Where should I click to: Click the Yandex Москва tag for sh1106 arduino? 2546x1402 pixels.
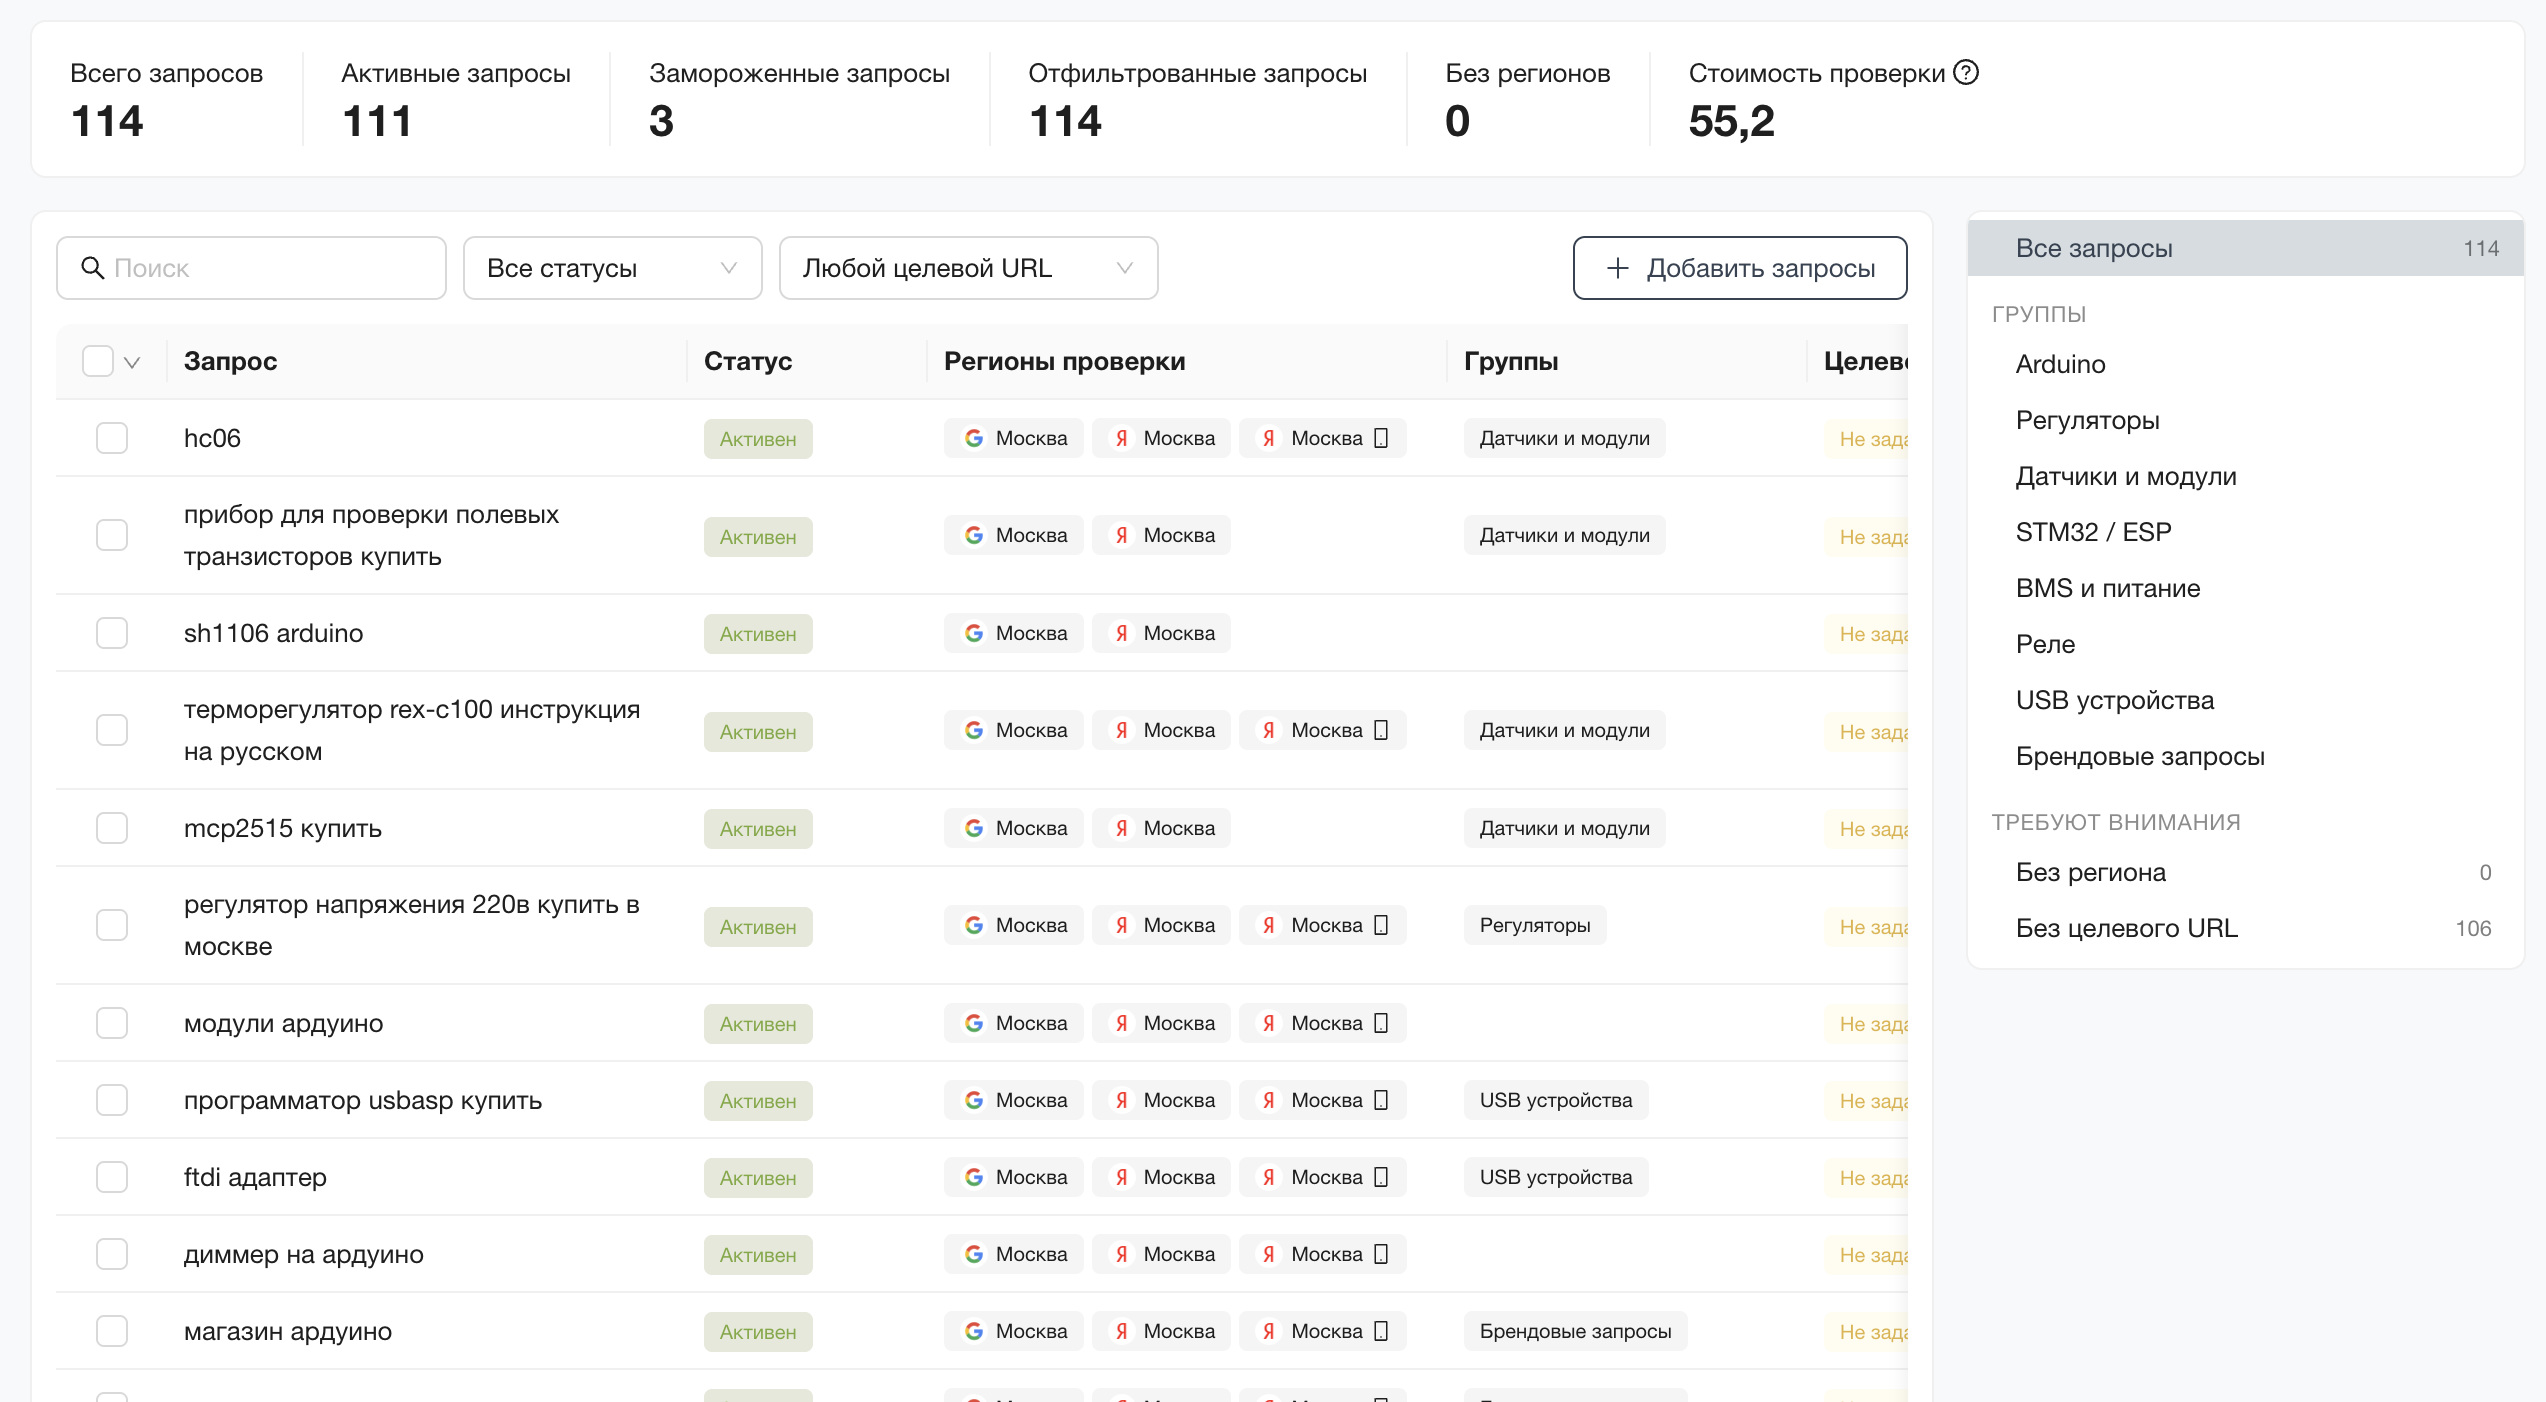1161,633
